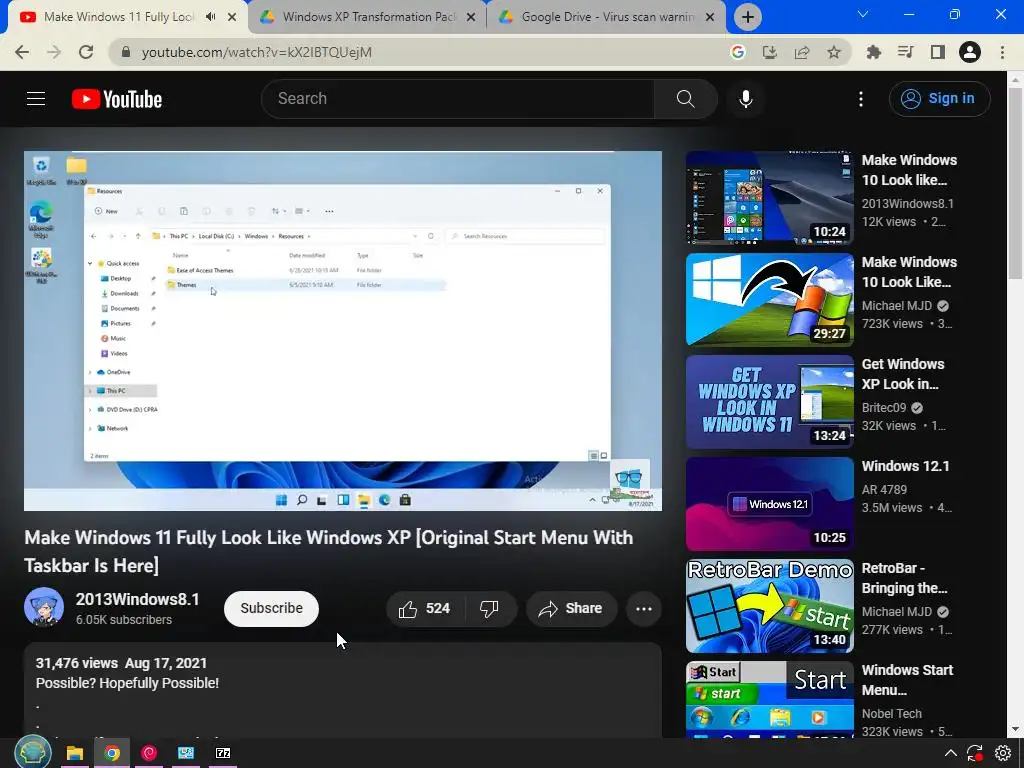
Task: Click the install app icon in address bar
Action: (x=770, y=52)
